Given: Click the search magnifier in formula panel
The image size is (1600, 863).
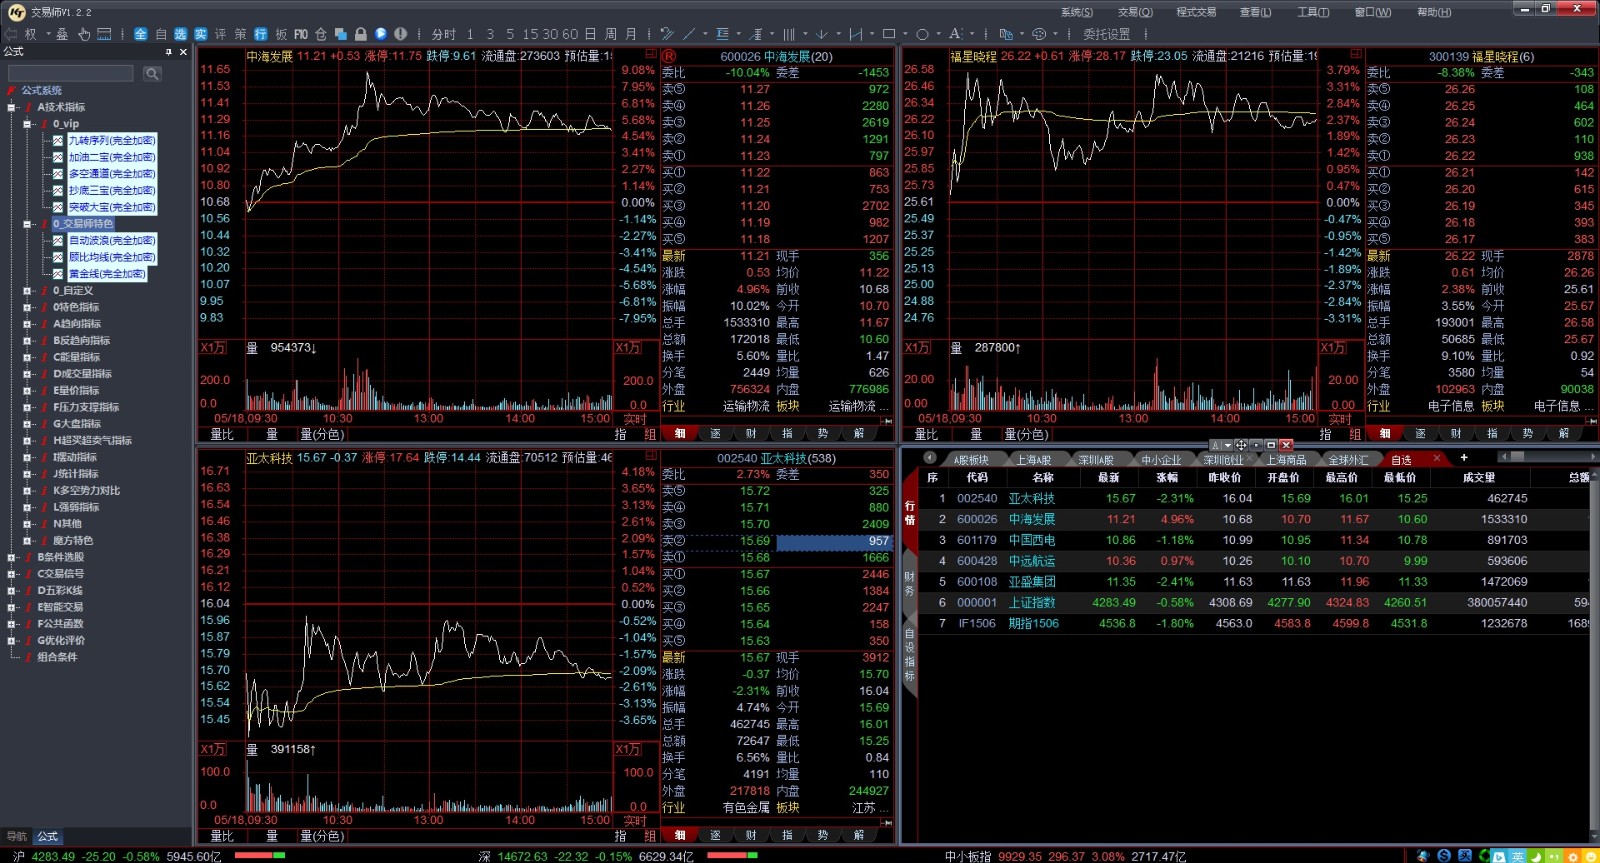Looking at the screenshot, I should pyautogui.click(x=152, y=74).
